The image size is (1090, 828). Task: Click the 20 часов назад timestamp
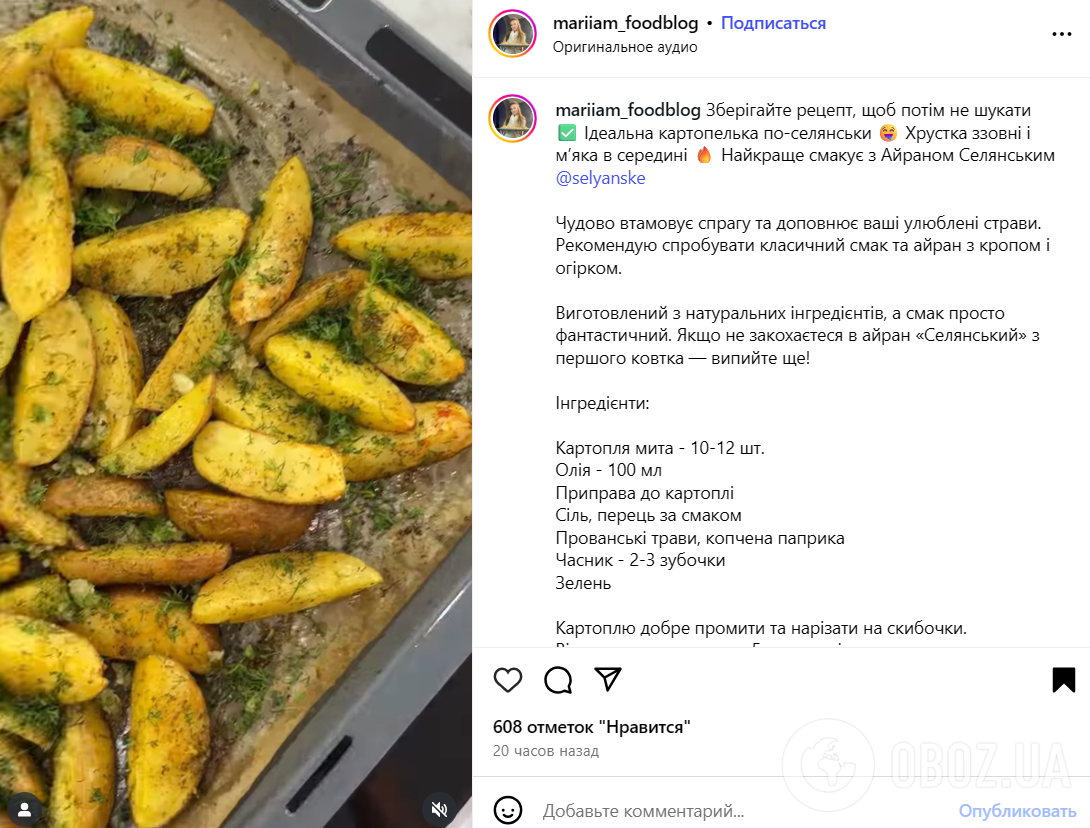click(546, 751)
